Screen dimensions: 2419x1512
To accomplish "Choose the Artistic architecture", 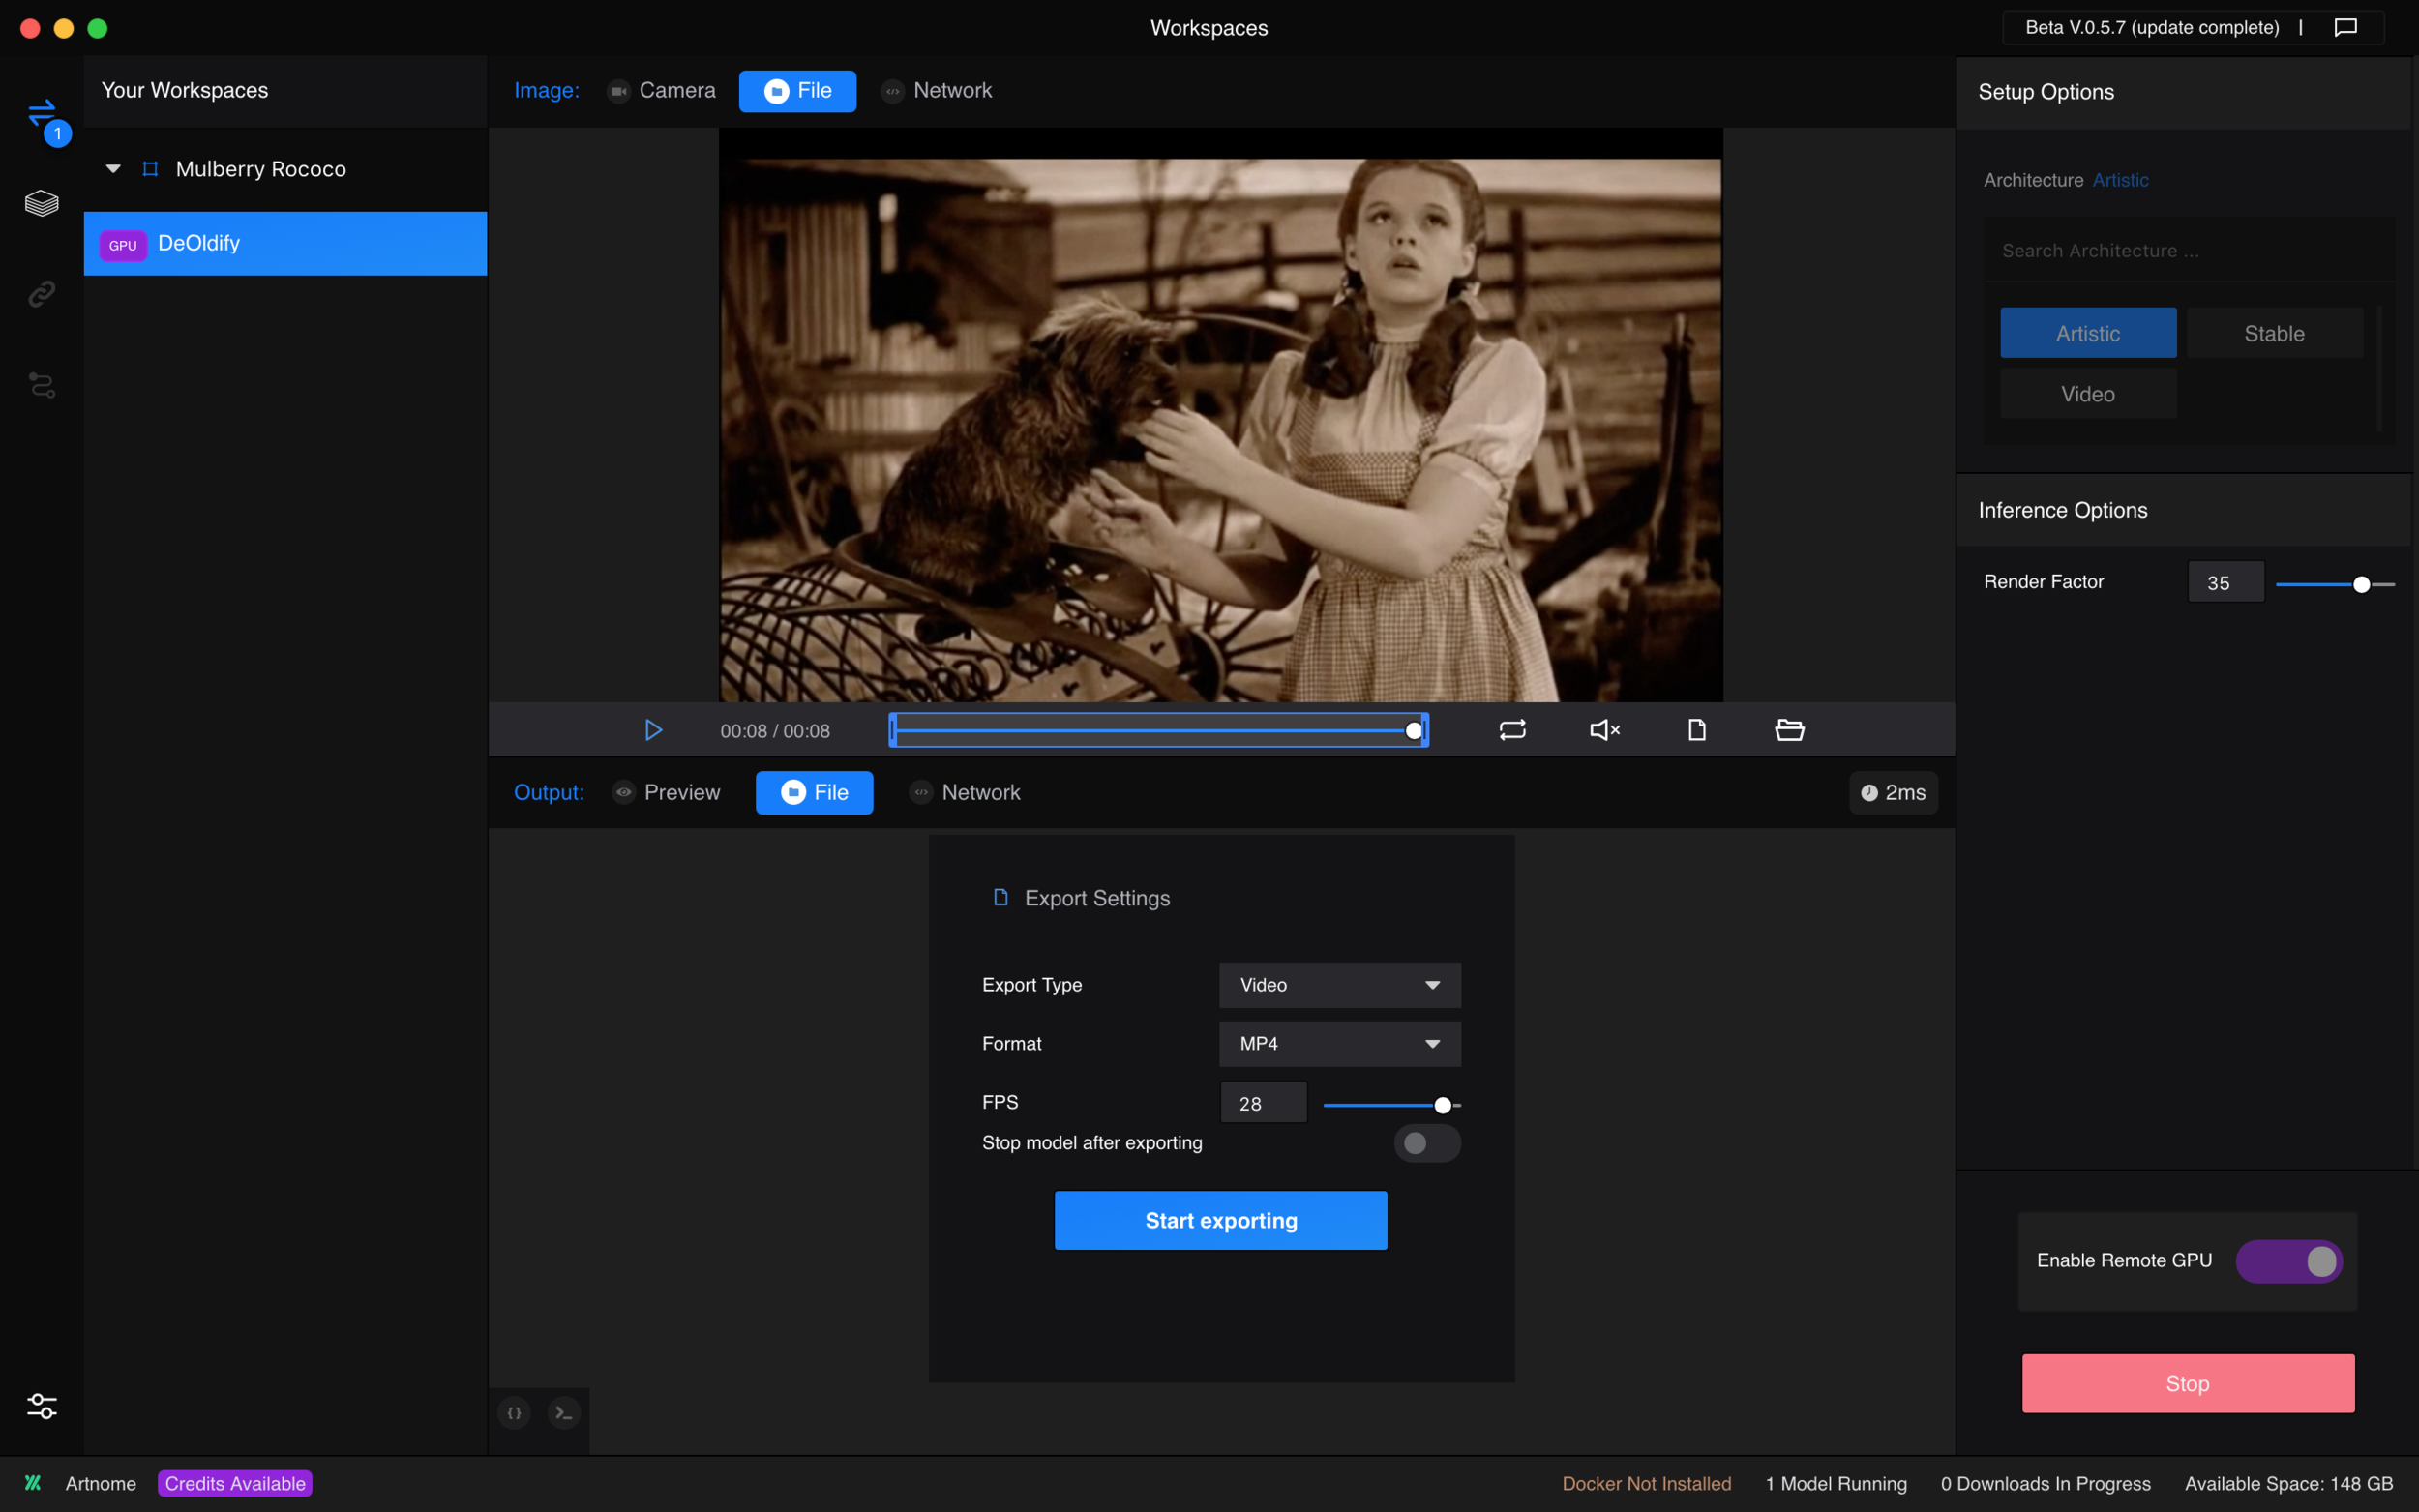I will point(2088,333).
